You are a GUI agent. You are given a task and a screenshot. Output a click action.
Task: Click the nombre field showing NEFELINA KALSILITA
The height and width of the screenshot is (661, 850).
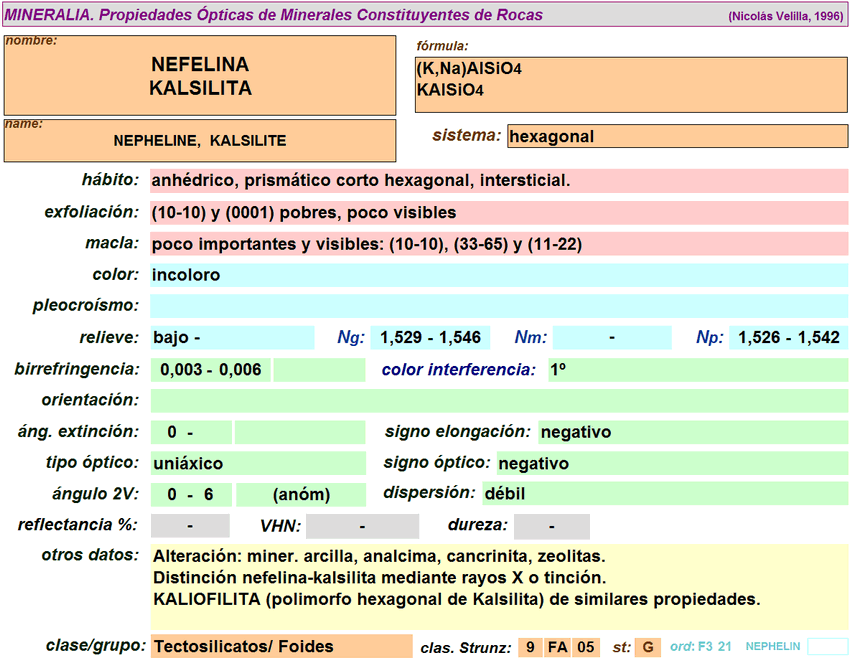[200, 76]
